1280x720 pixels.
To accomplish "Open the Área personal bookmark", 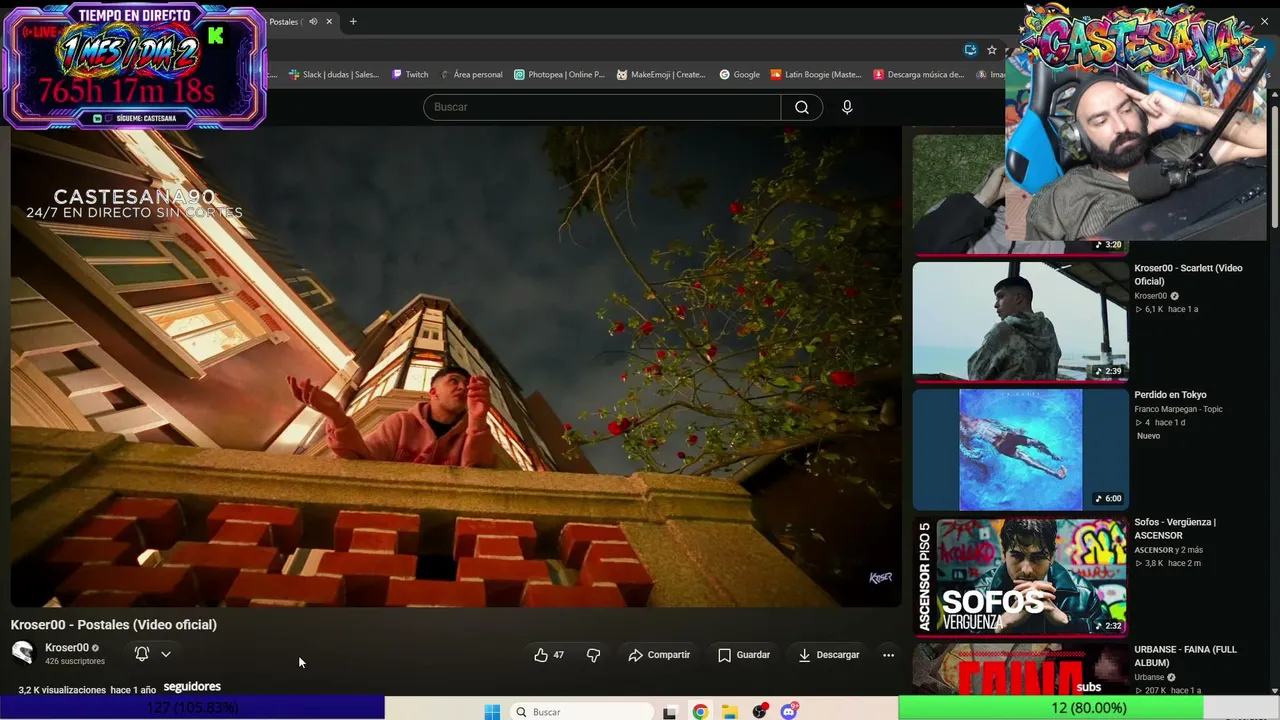I will point(471,74).
